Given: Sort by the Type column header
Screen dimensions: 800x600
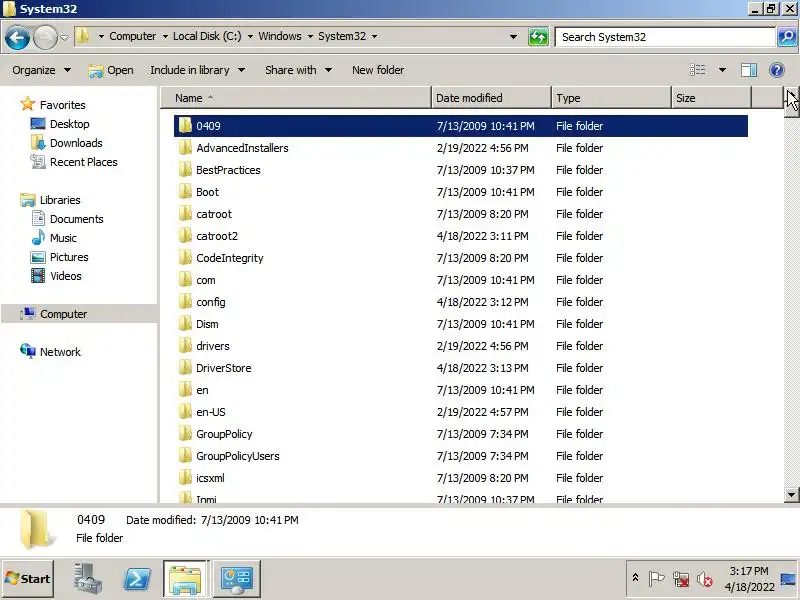Looking at the screenshot, I should coord(611,98).
